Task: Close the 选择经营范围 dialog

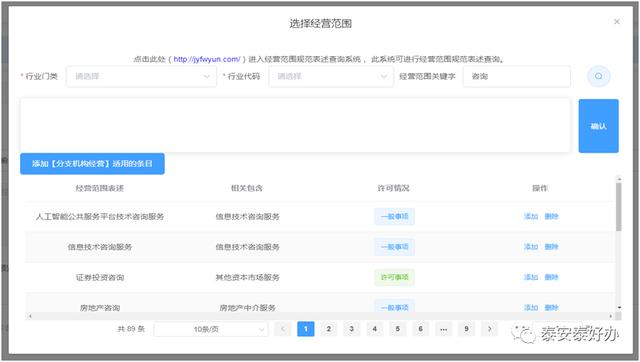Action: pyautogui.click(x=617, y=22)
